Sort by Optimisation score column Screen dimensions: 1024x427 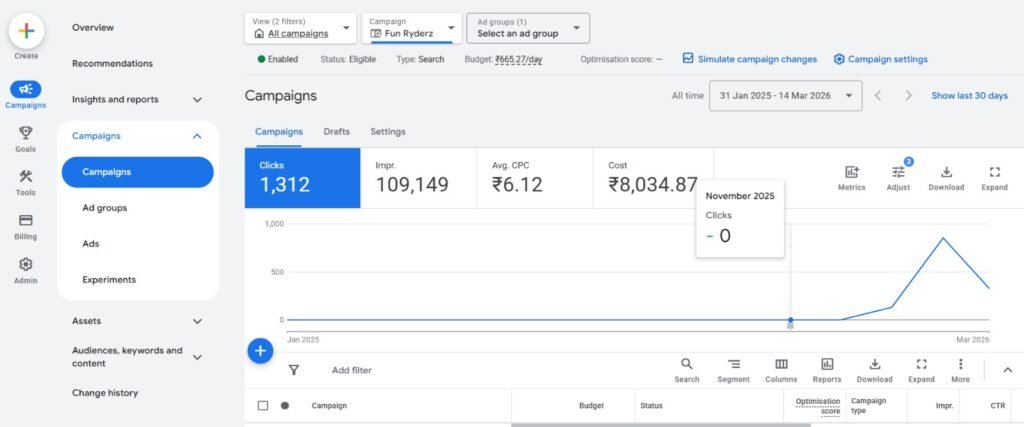click(818, 405)
